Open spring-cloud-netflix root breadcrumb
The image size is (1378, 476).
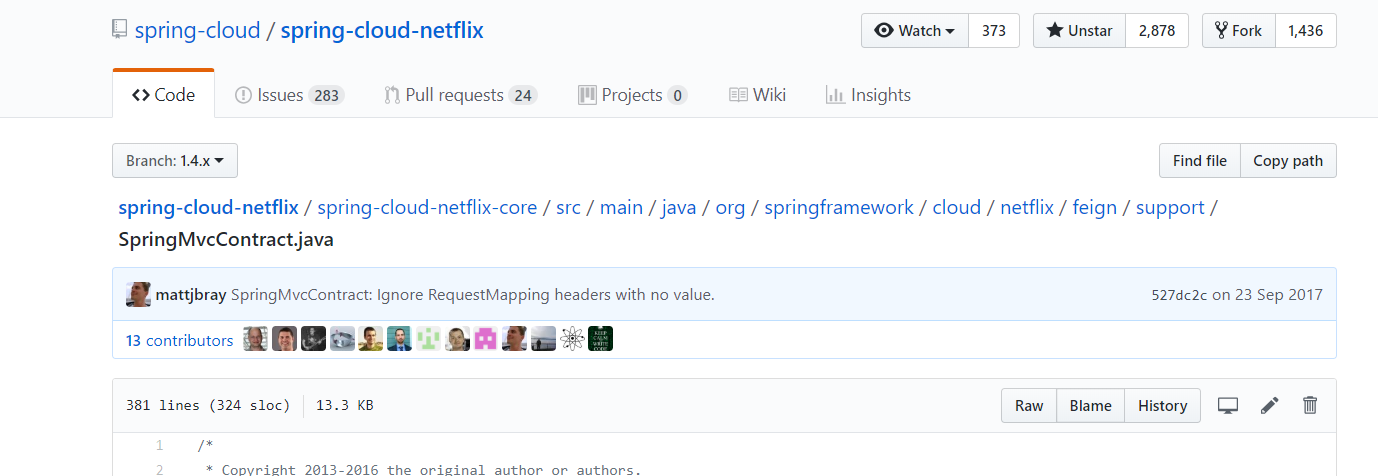[x=208, y=208]
